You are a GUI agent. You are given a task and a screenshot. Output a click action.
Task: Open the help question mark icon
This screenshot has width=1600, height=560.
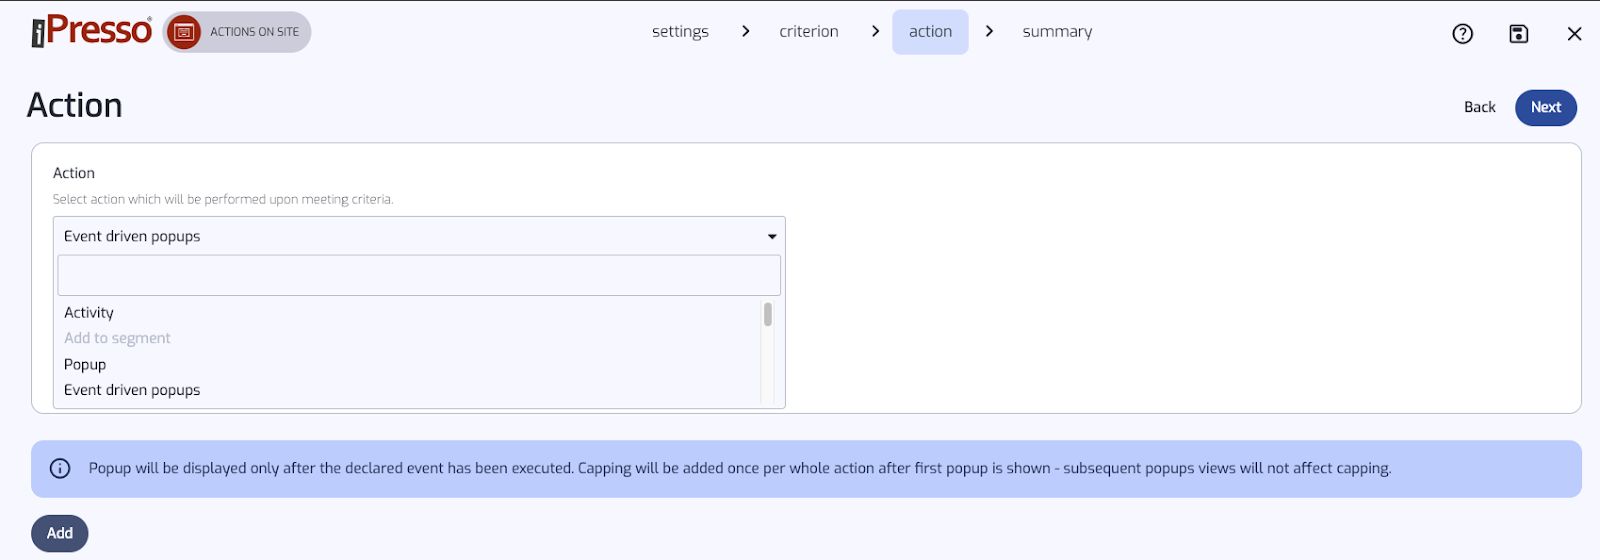tap(1462, 34)
